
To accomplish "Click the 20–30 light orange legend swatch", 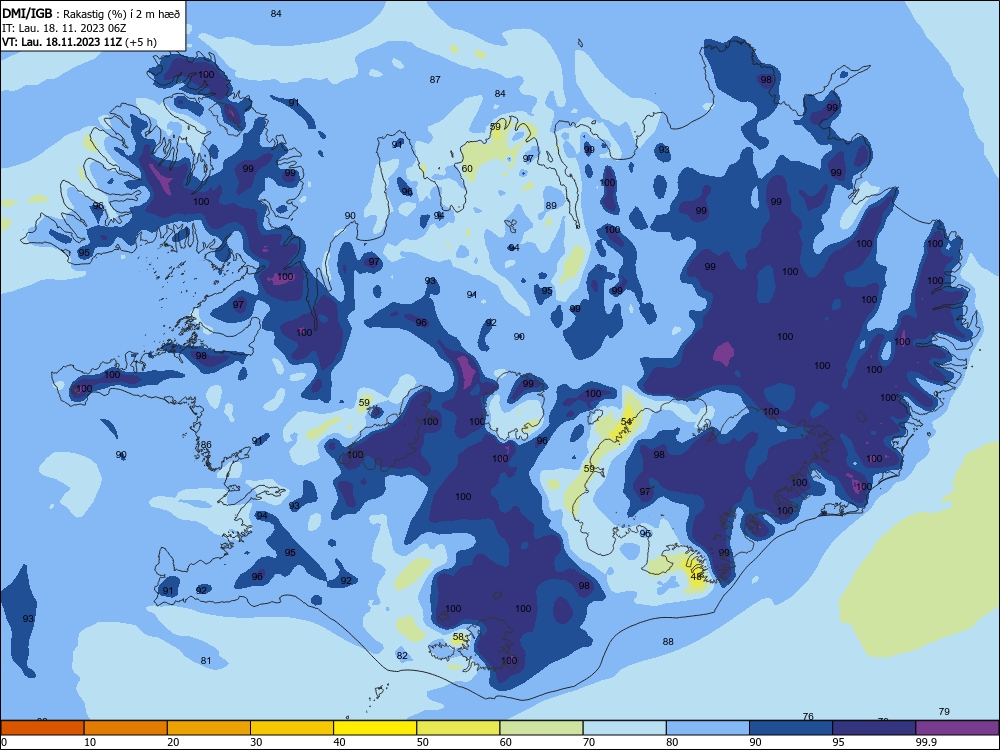I will point(209,728).
